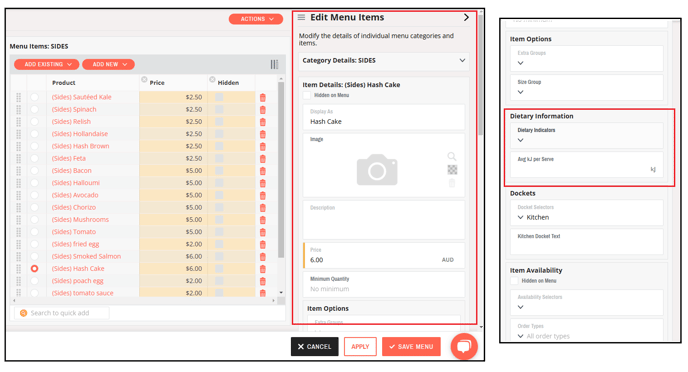Screen dimensions: 688x372
Task: Delete the Avocado row
Action: coord(262,196)
